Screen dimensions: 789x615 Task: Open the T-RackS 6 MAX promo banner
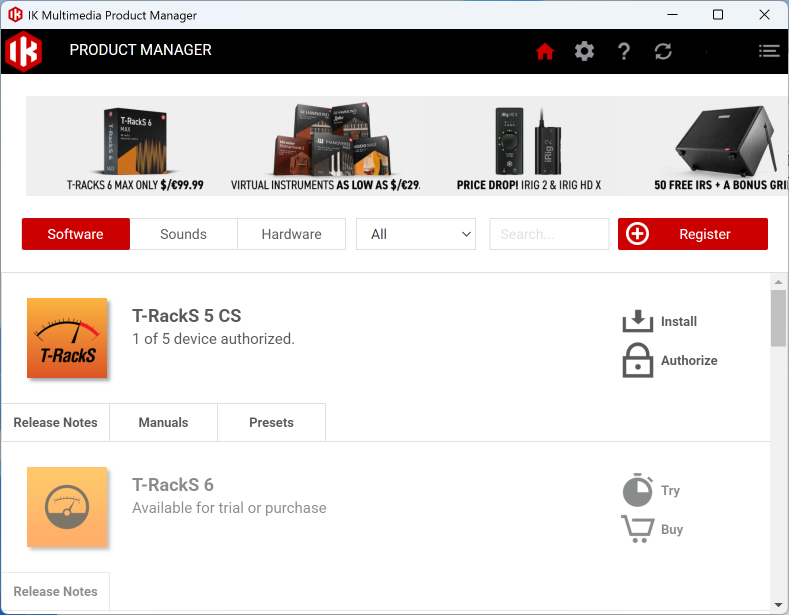point(135,146)
